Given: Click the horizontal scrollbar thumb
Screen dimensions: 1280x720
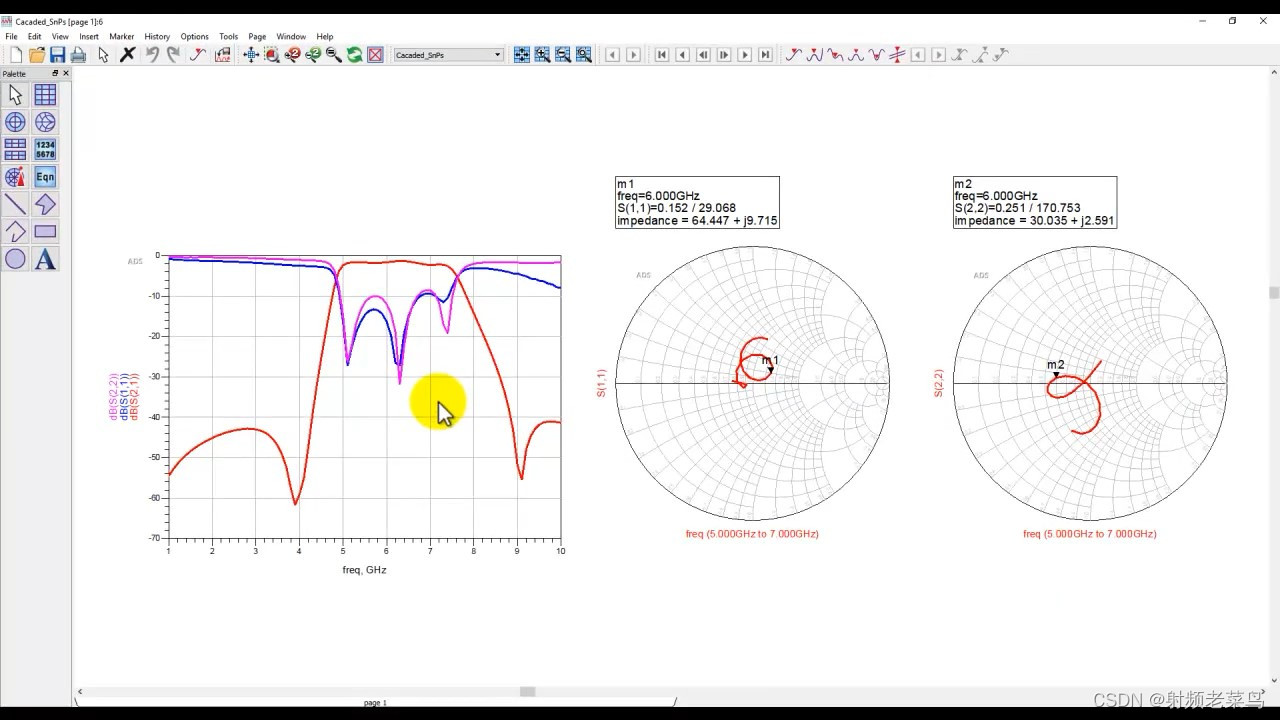Looking at the screenshot, I should pos(527,692).
